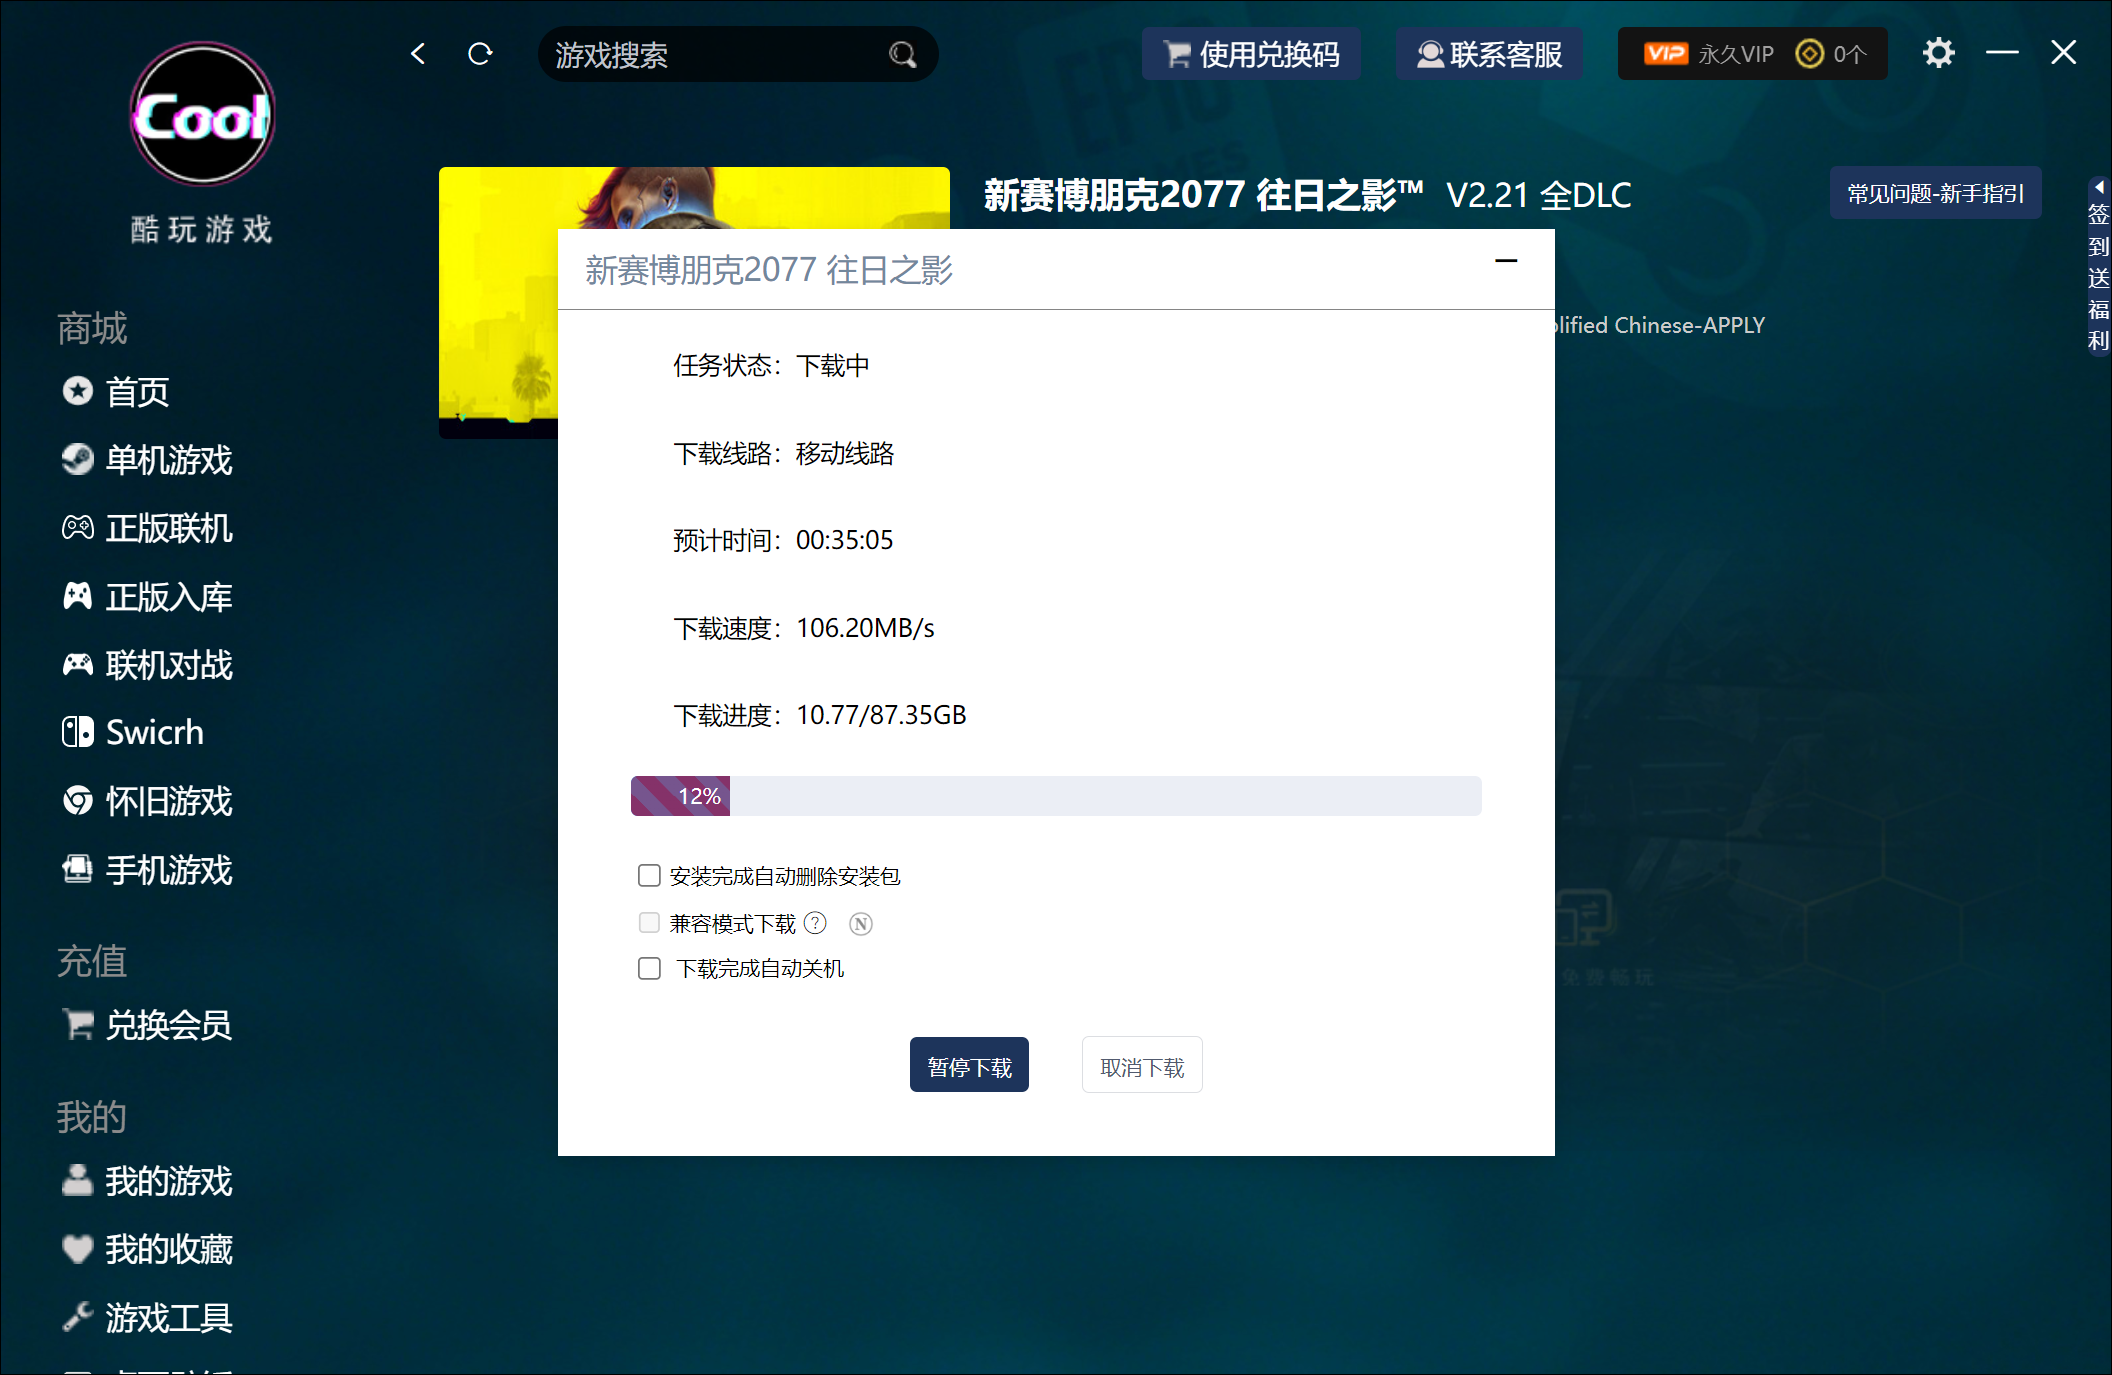Viewport: 2112px width, 1375px height.
Task: Click 暂停下载 to pause downloading
Action: tap(968, 1064)
